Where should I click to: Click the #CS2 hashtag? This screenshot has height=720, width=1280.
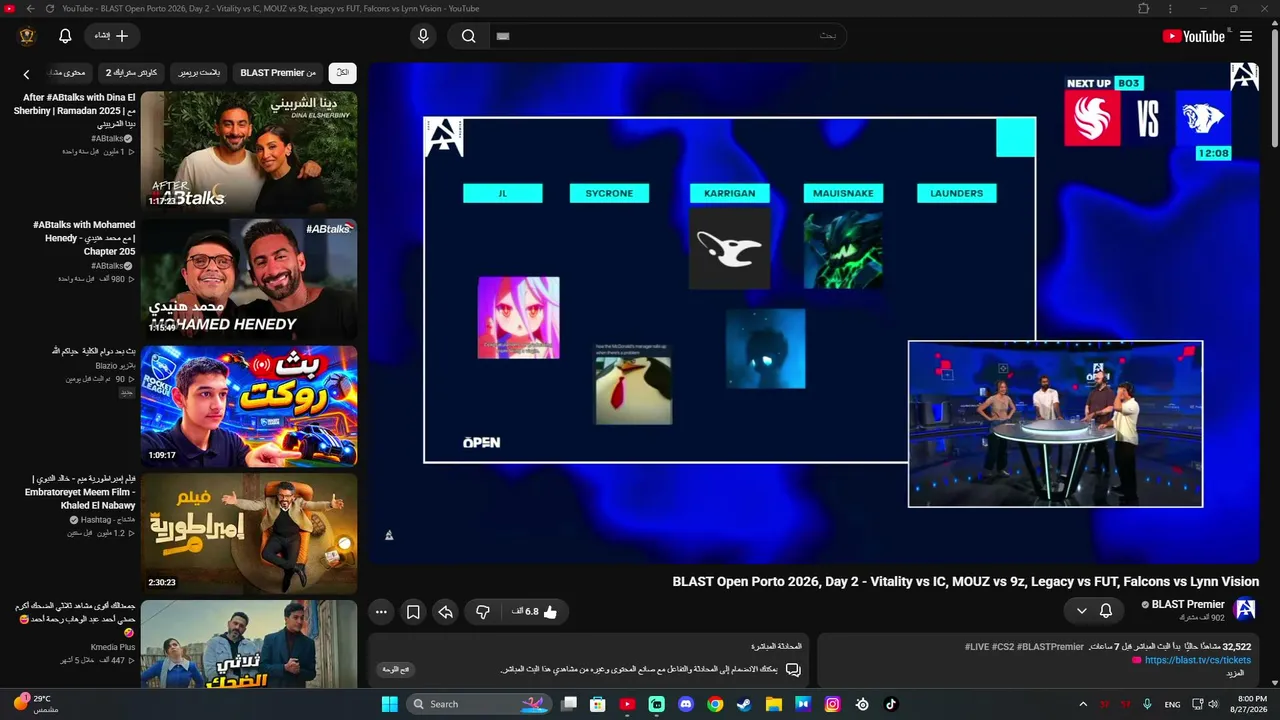point(1003,647)
